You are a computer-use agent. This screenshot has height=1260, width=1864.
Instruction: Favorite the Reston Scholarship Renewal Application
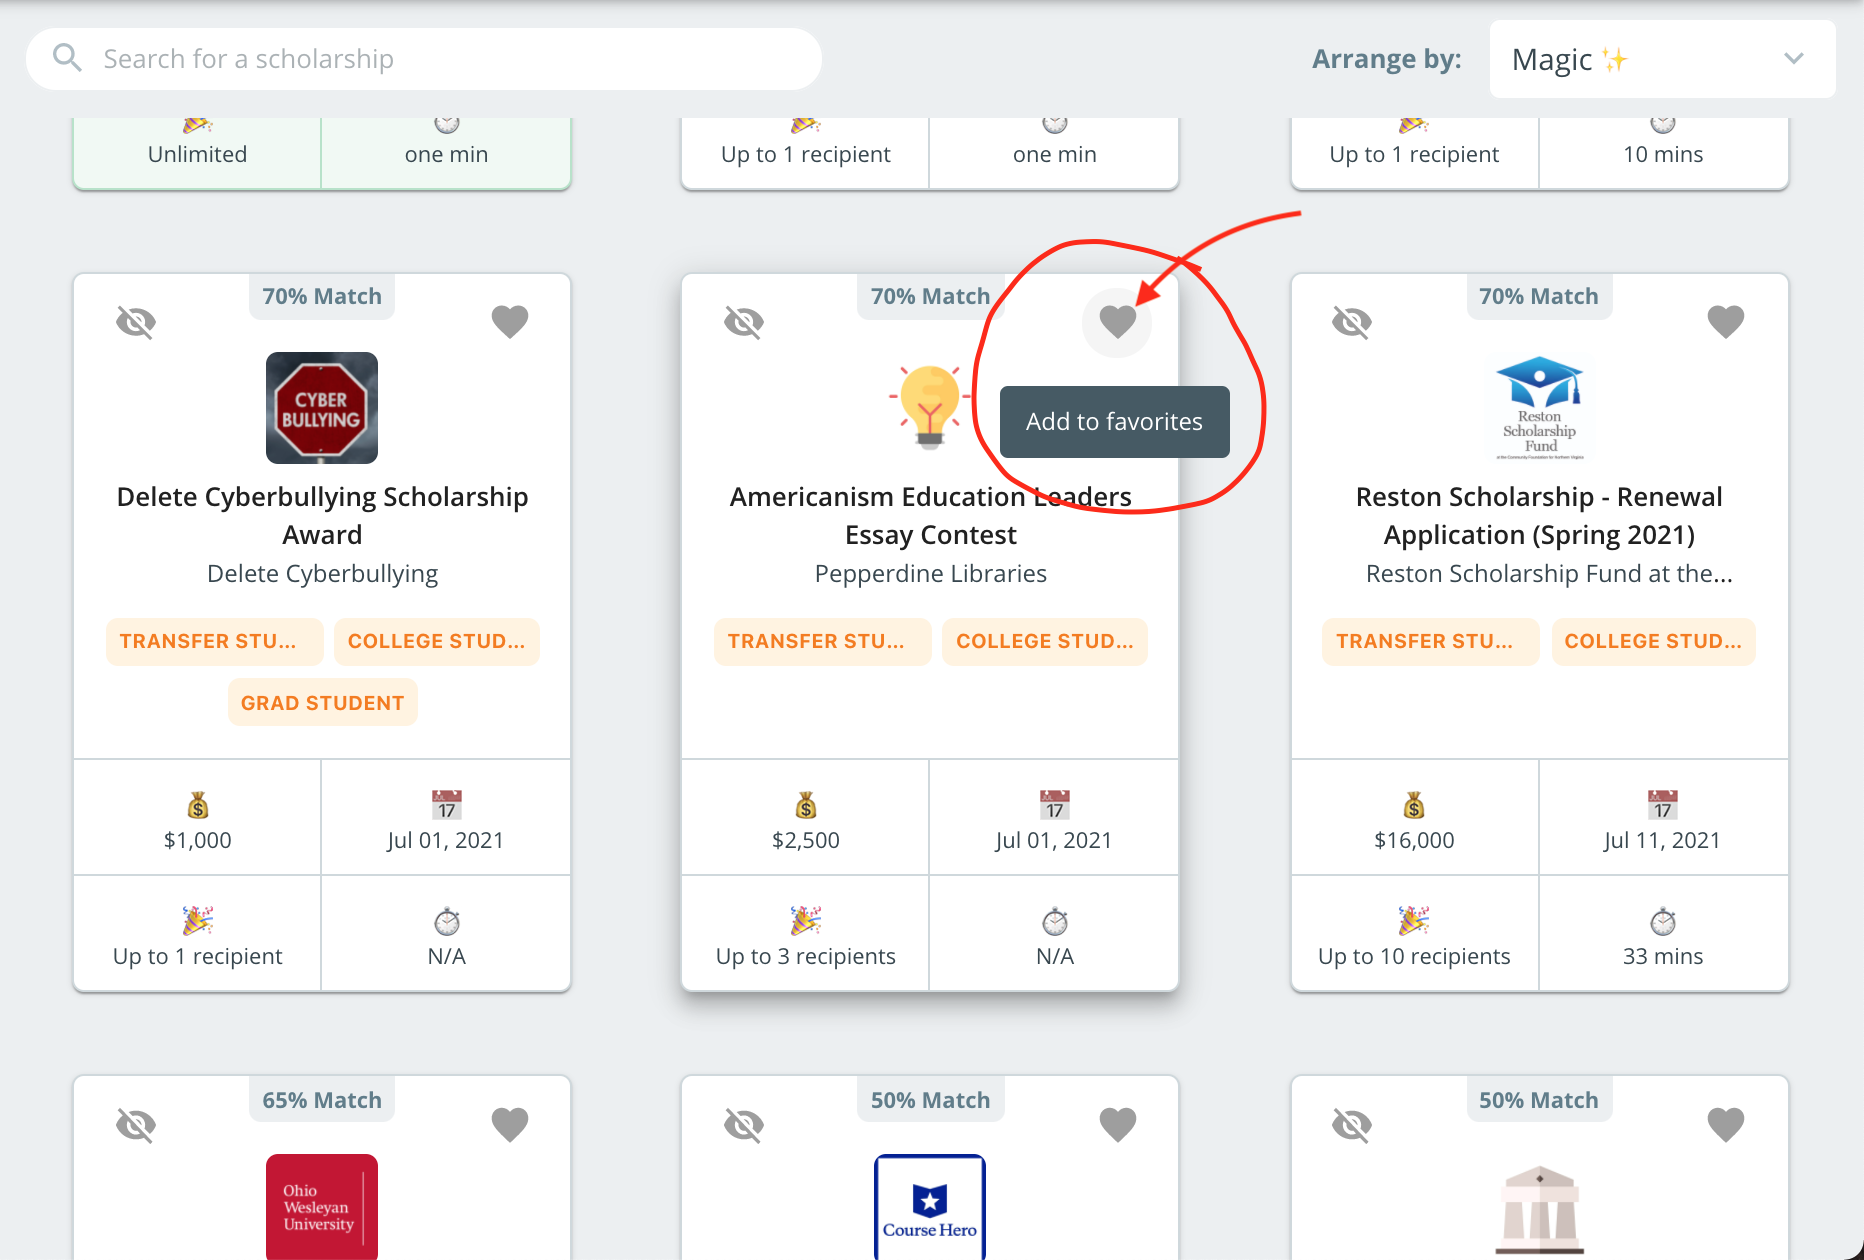tap(1725, 322)
